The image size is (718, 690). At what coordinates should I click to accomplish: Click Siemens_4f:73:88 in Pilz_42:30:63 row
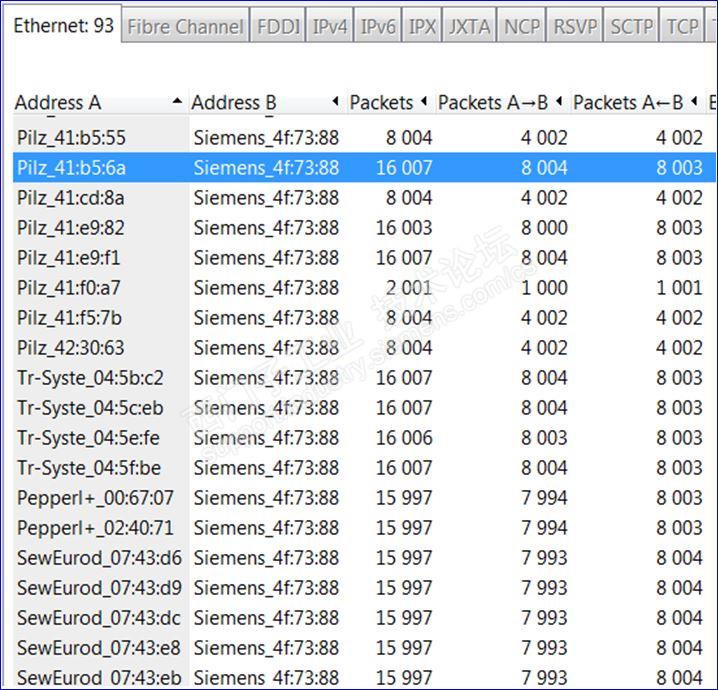pos(266,348)
